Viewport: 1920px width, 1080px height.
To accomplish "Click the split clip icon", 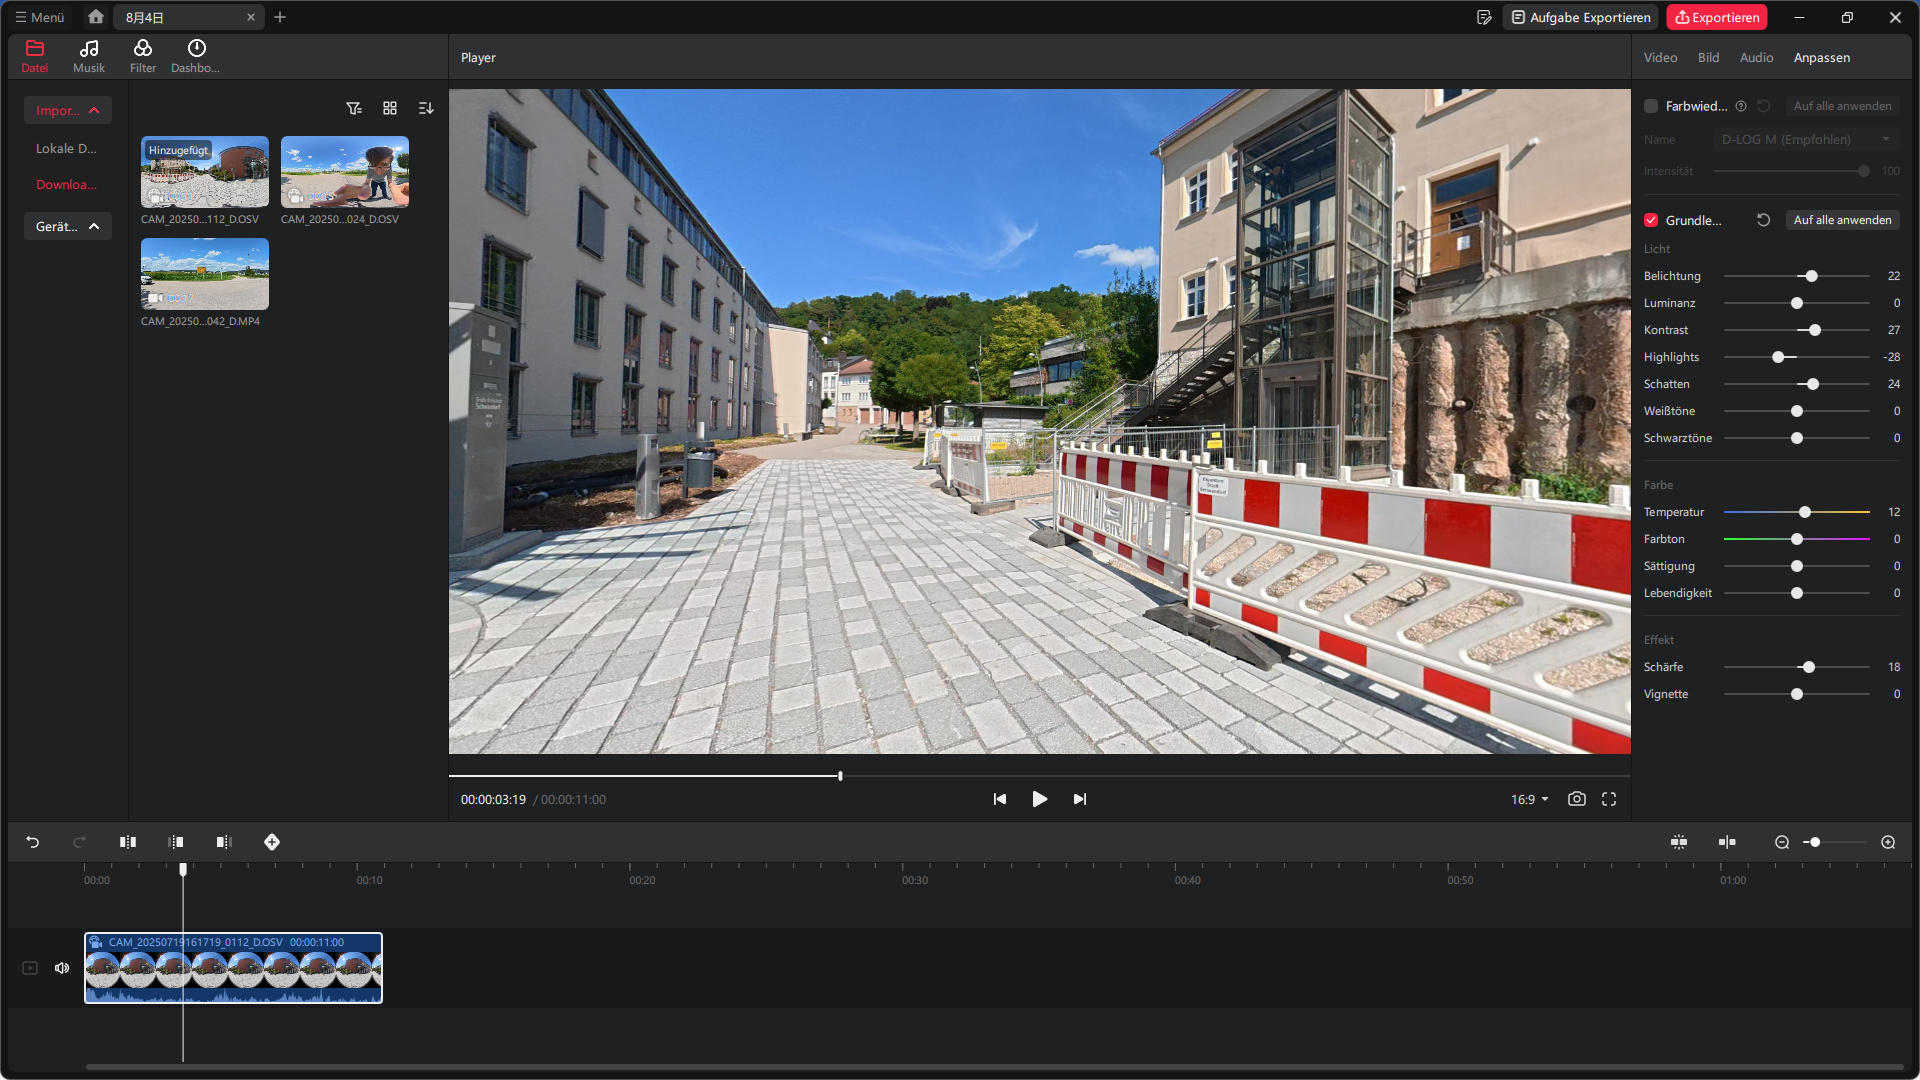I will 128,842.
